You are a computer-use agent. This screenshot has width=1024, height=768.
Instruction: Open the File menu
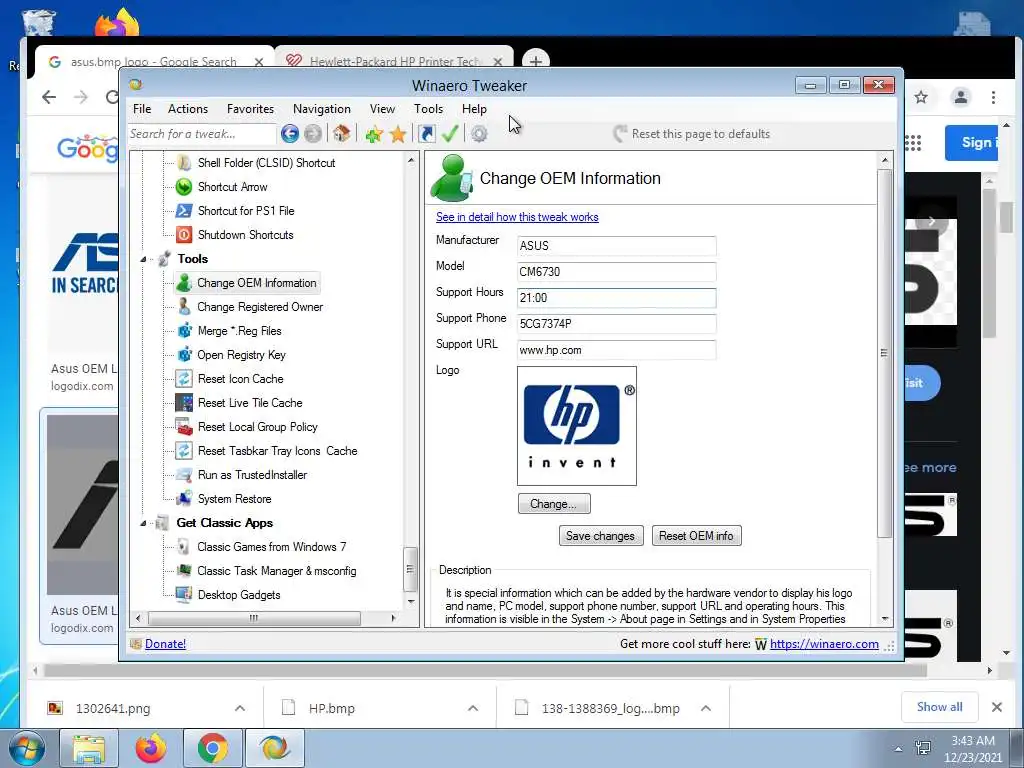142,109
